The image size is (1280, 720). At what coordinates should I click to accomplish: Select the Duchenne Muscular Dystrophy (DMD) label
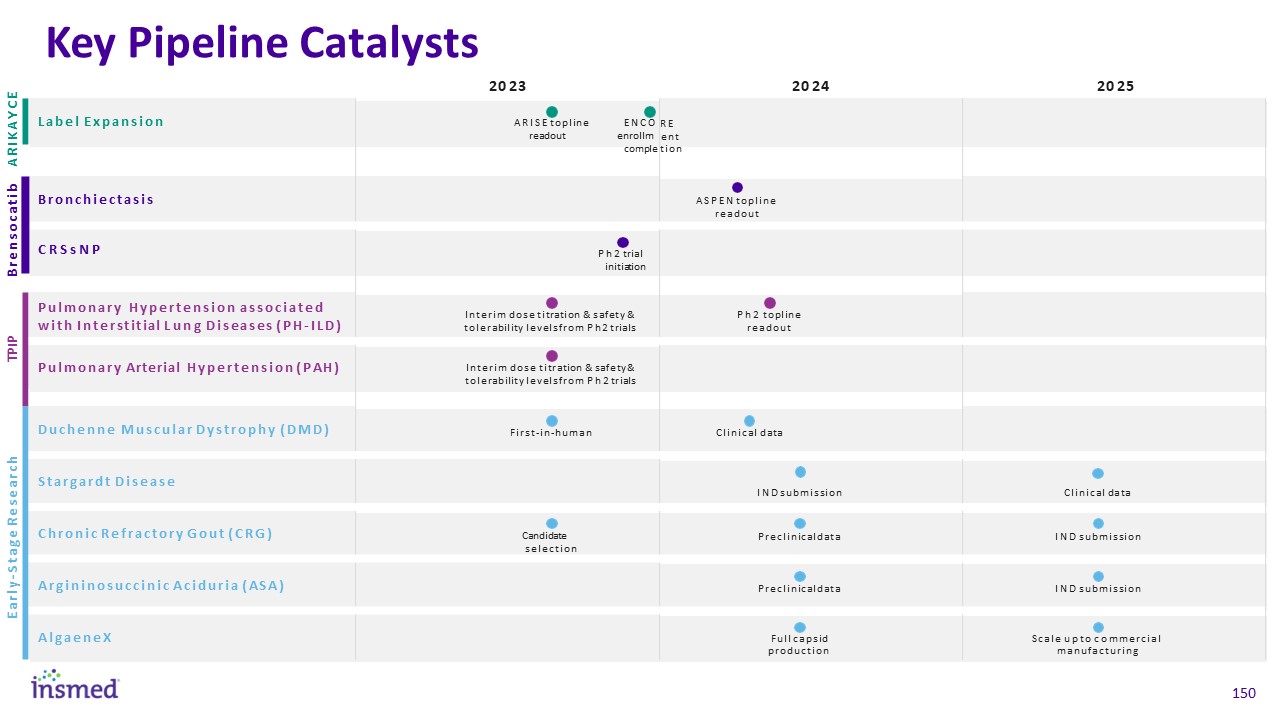184,430
